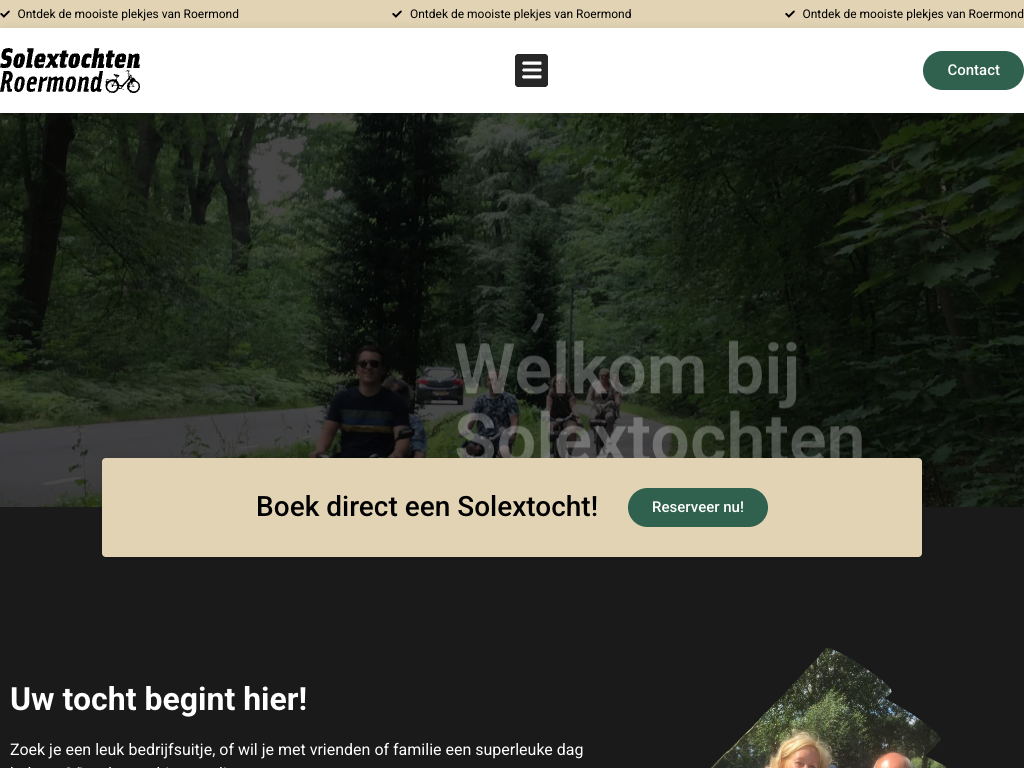Viewport: 1024px width, 768px height.
Task: Click the 'Welkom bij Solextochten' hero heading
Action: point(659,399)
